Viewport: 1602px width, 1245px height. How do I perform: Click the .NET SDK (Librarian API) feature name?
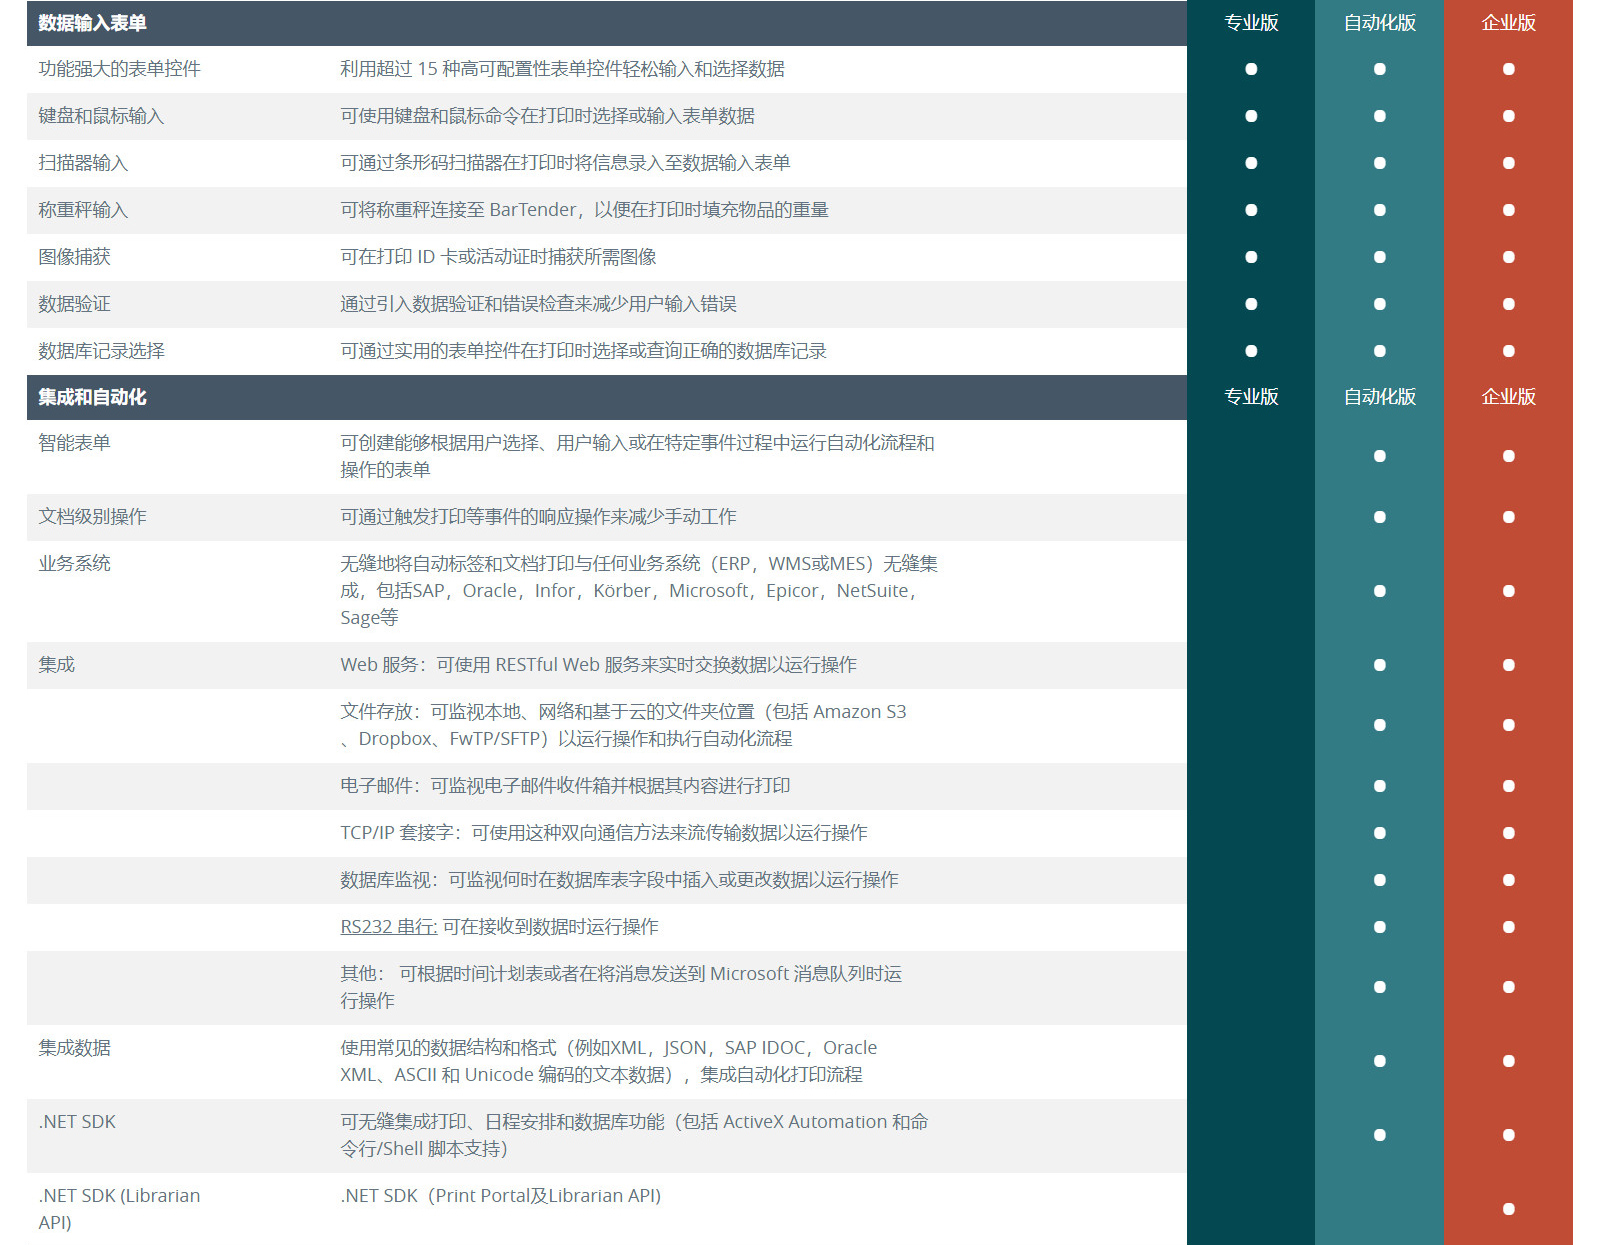[x=119, y=1209]
